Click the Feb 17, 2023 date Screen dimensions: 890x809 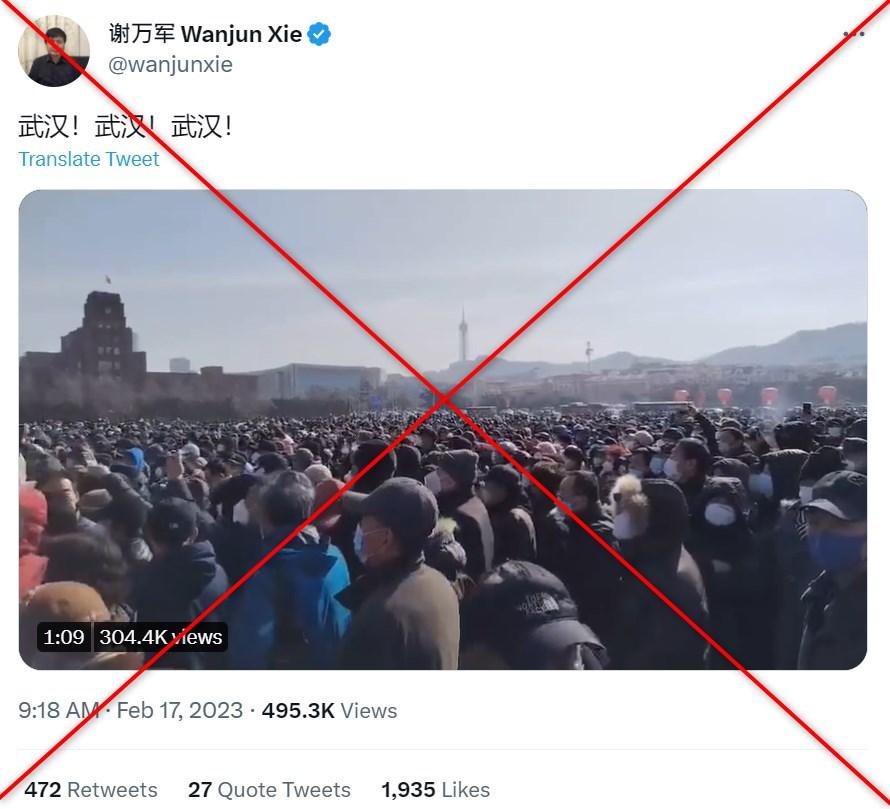tap(179, 711)
